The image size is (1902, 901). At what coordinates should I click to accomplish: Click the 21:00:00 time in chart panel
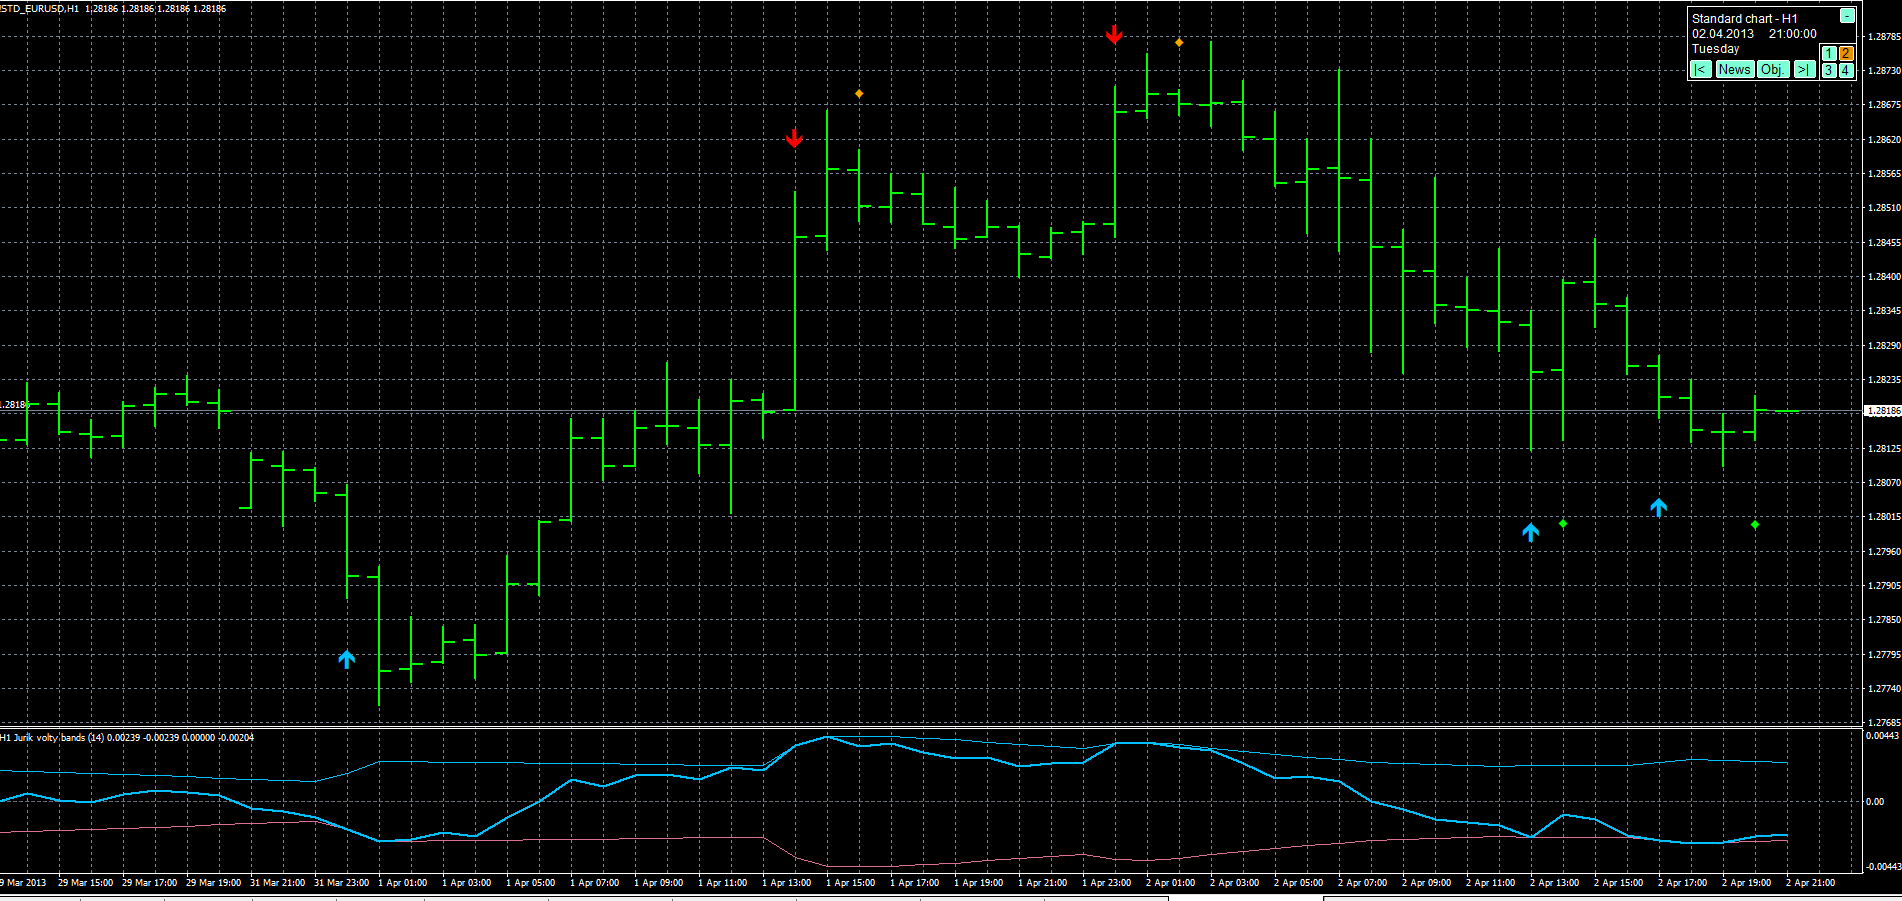pyautogui.click(x=1793, y=34)
